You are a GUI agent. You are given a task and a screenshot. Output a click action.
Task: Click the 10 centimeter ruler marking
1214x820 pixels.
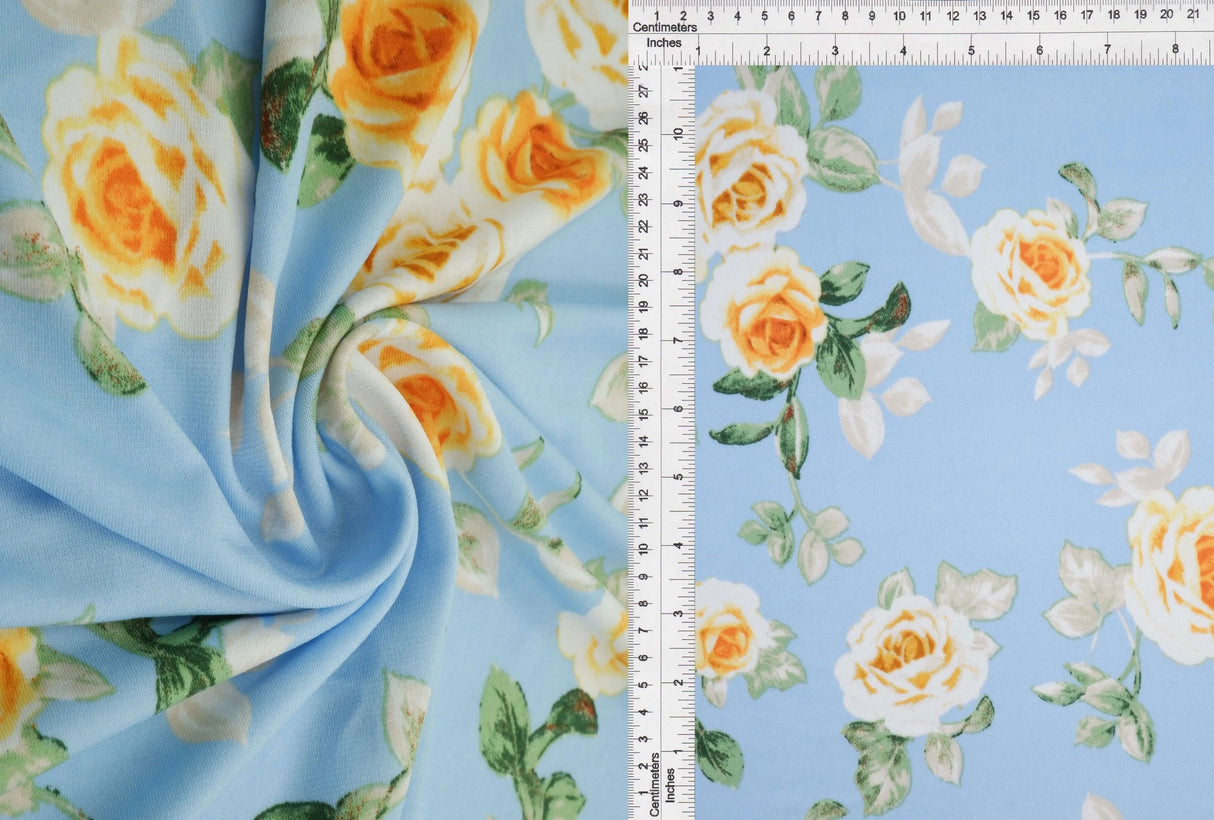coord(900,17)
